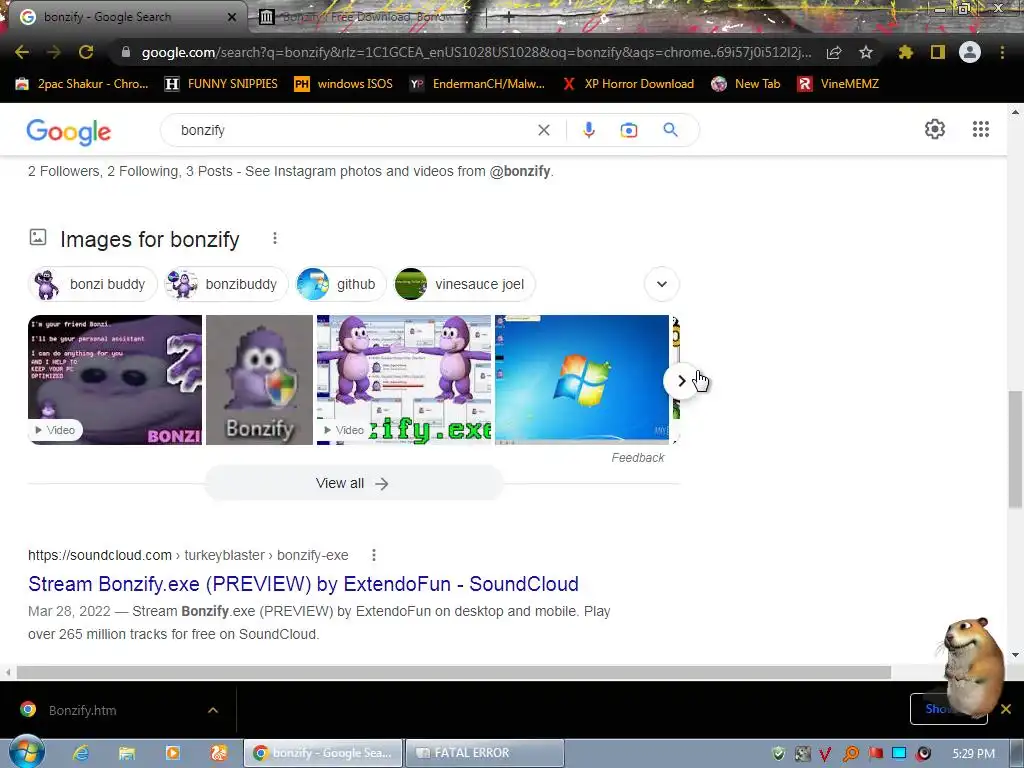Open Stream Bonzify.exe SoundCloud link

pyautogui.click(x=303, y=584)
